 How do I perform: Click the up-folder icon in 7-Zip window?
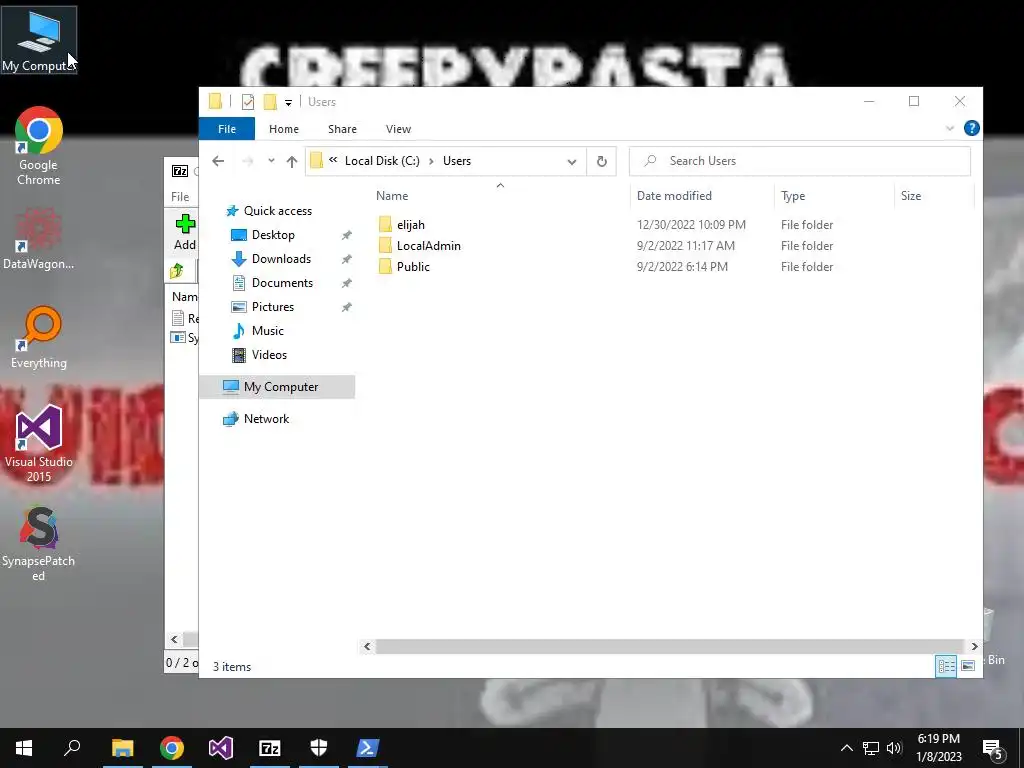tap(176, 271)
